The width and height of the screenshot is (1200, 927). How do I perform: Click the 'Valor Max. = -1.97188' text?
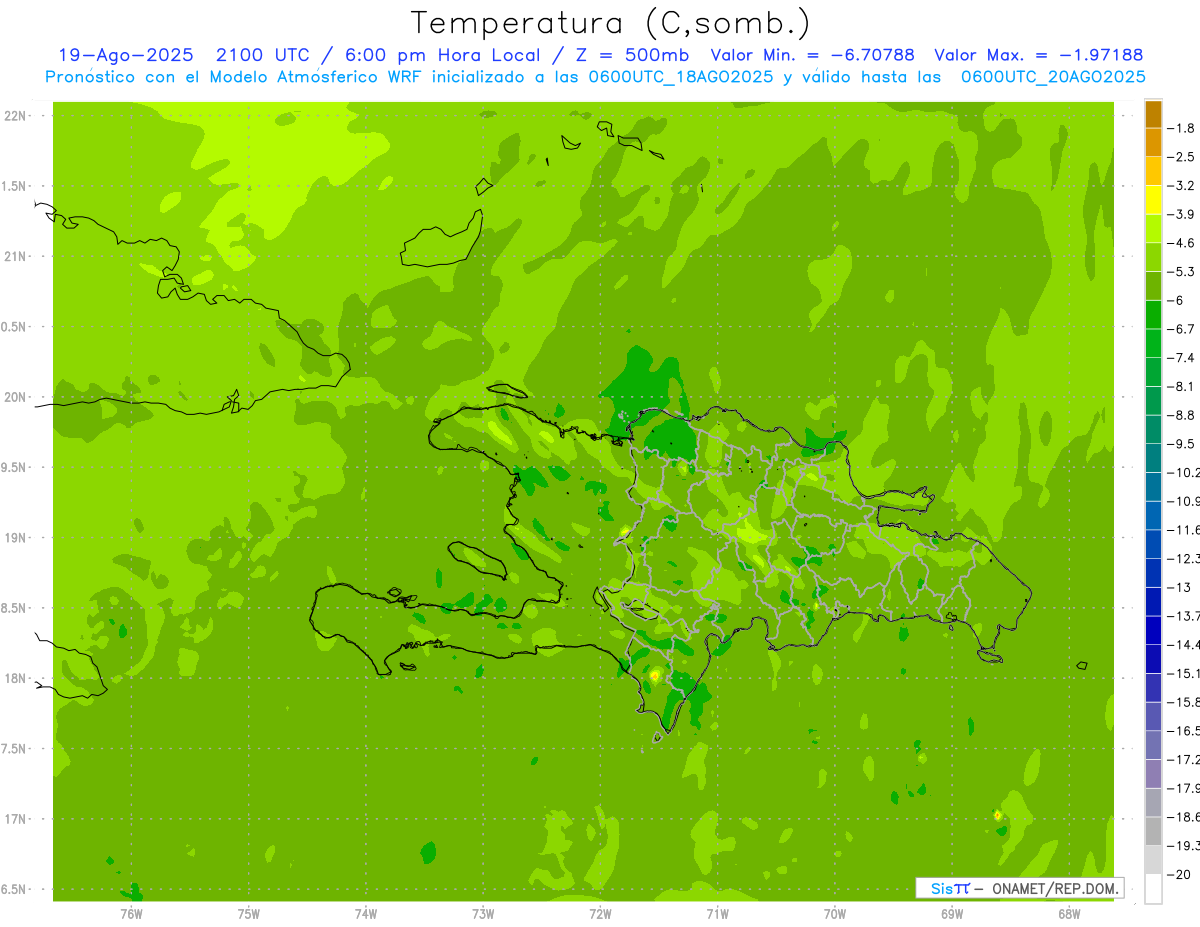[x=1038, y=55]
